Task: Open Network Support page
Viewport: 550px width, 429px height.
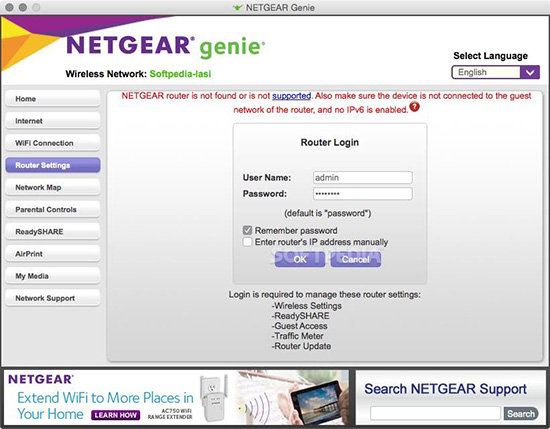Action: tap(53, 298)
